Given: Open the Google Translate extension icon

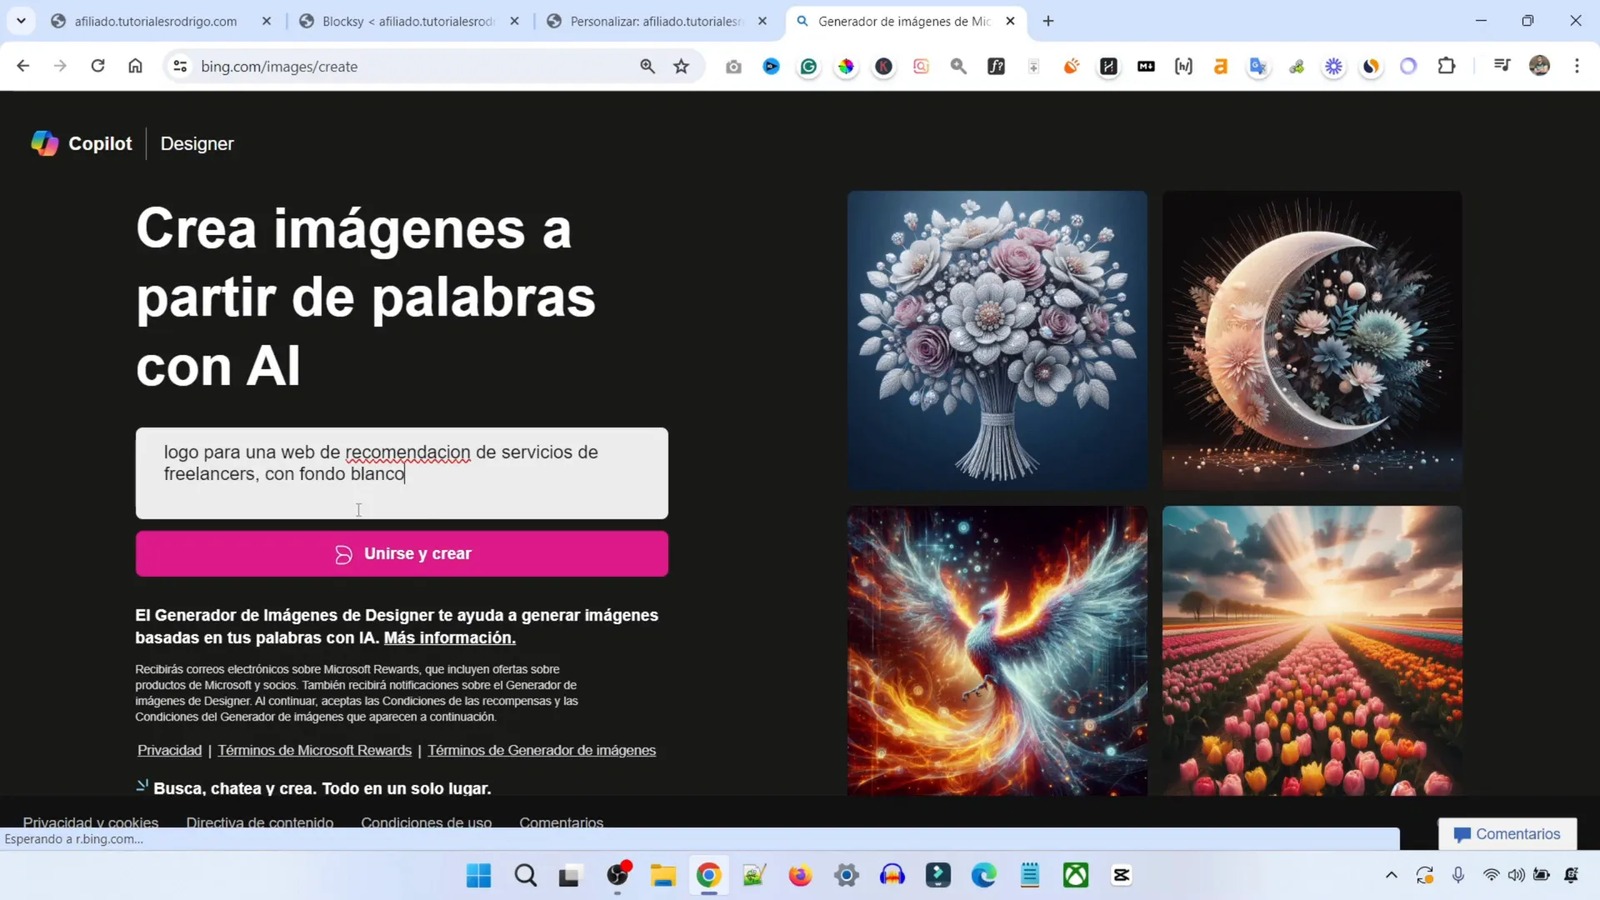Looking at the screenshot, I should 1257,66.
